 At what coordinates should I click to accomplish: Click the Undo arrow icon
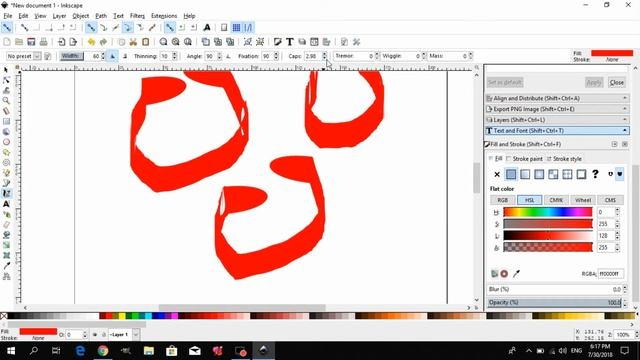pyautogui.click(x=91, y=42)
